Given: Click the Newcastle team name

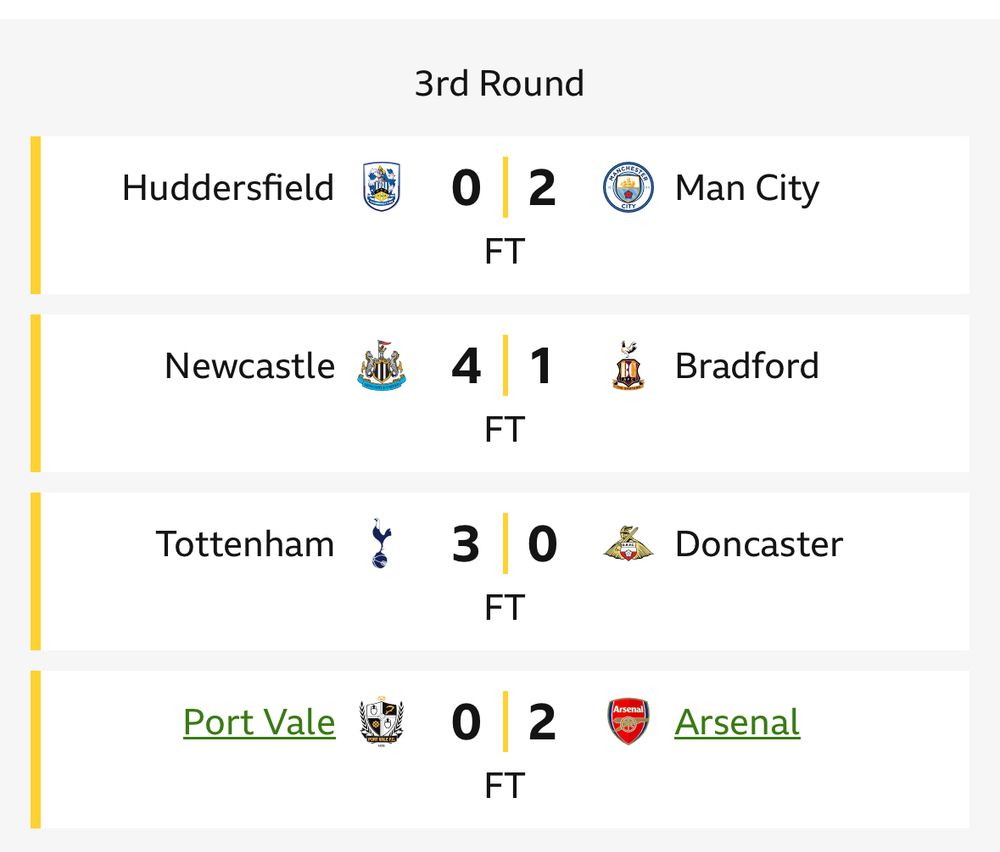Looking at the screenshot, I should pyautogui.click(x=250, y=366).
